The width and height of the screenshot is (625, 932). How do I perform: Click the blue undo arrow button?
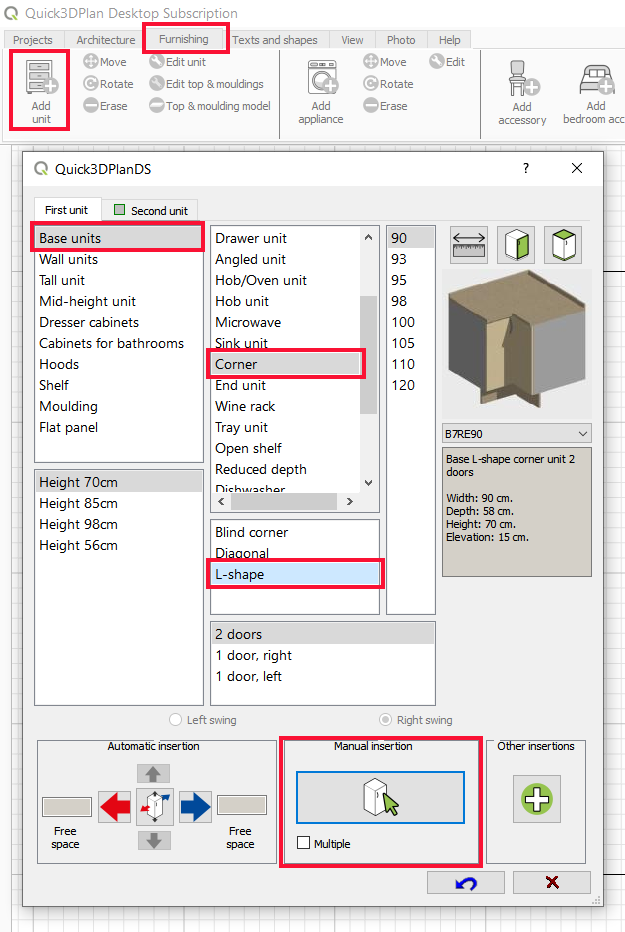[x=465, y=883]
